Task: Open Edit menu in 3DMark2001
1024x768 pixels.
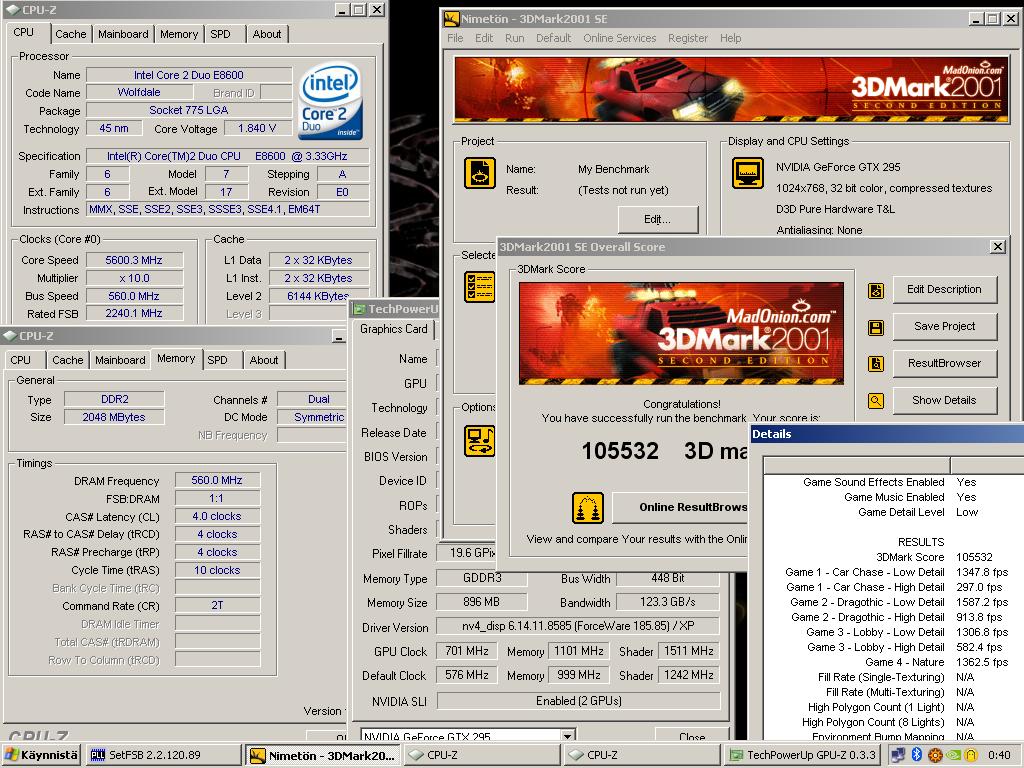Action: (x=484, y=38)
